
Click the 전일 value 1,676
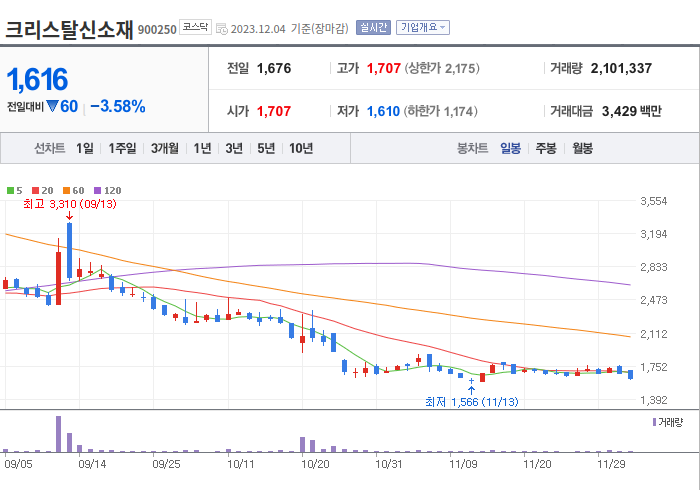[x=274, y=68]
